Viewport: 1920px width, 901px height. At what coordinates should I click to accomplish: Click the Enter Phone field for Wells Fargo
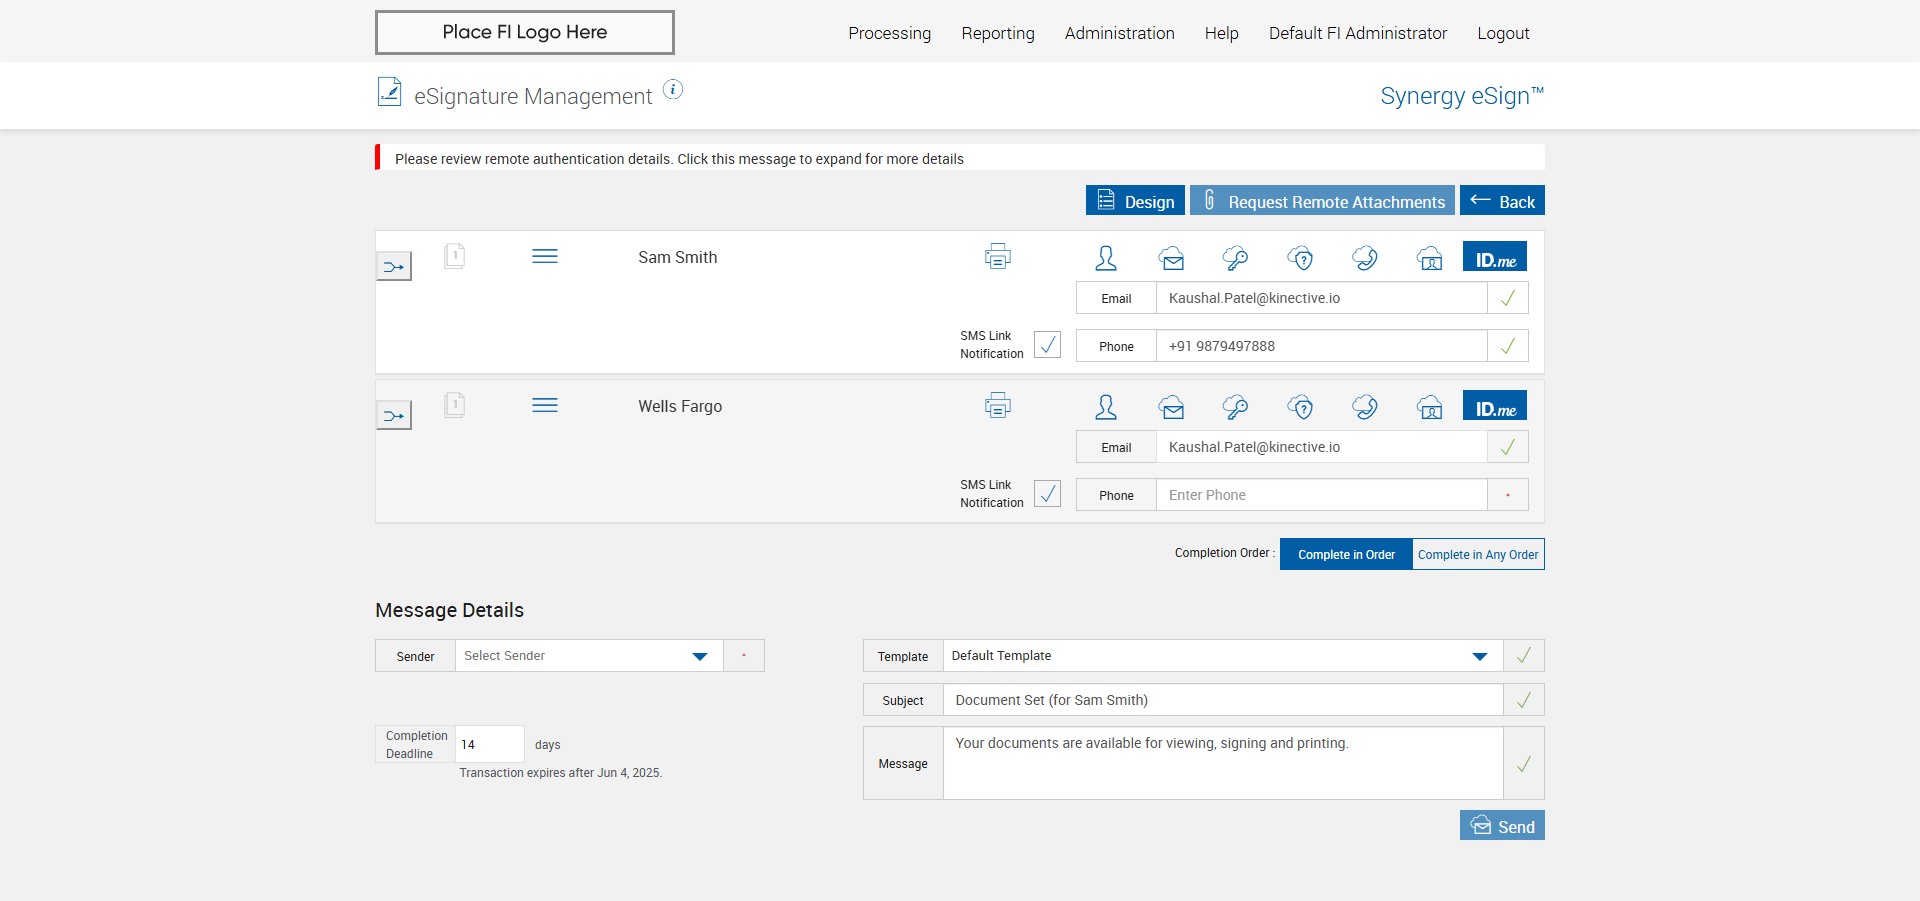click(1320, 495)
